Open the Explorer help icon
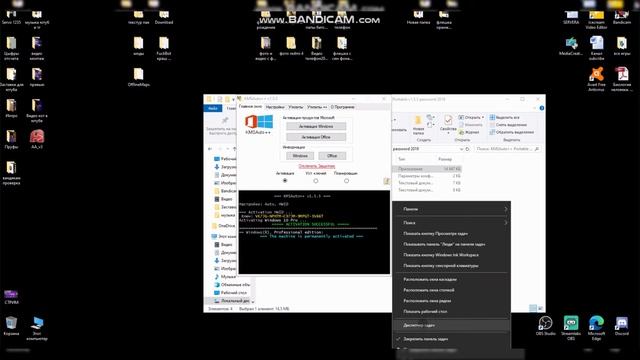The width and height of the screenshot is (640, 360). click(542, 108)
